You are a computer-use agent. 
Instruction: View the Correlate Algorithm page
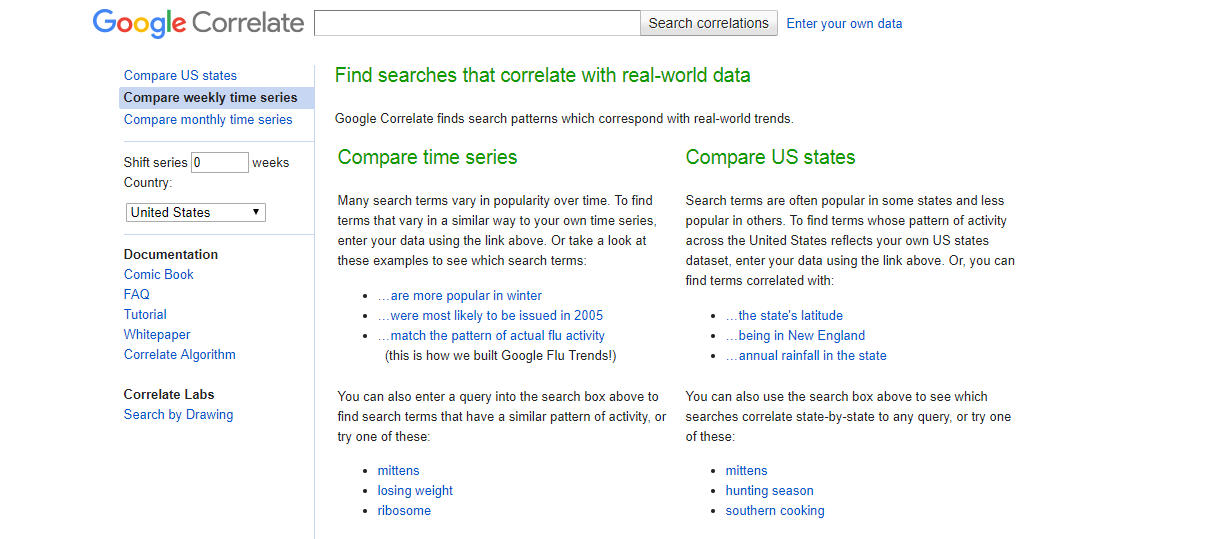click(x=180, y=355)
